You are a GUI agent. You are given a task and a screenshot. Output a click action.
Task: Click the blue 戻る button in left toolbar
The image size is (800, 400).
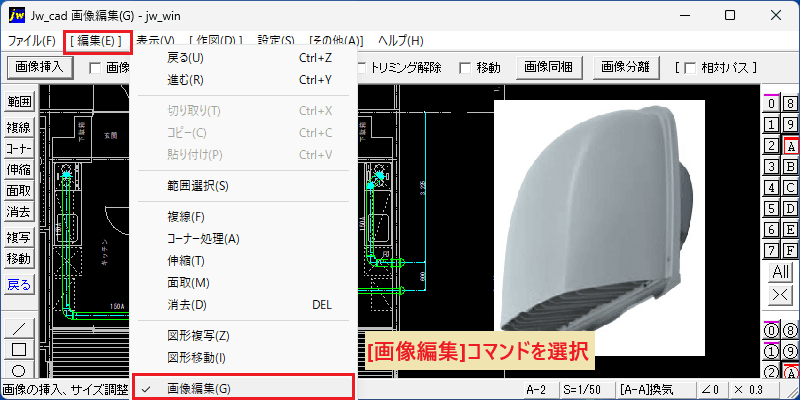pos(19,284)
